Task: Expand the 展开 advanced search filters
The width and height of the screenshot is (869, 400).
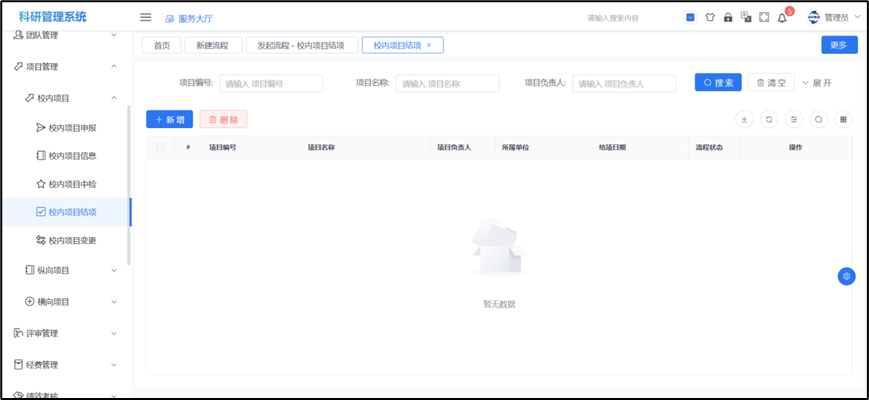Action: pyautogui.click(x=817, y=83)
